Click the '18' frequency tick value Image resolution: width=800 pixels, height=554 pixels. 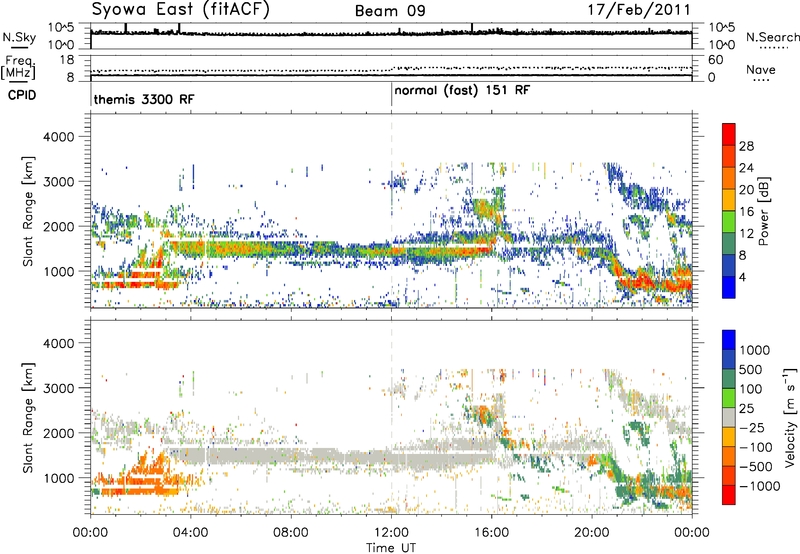click(x=67, y=60)
